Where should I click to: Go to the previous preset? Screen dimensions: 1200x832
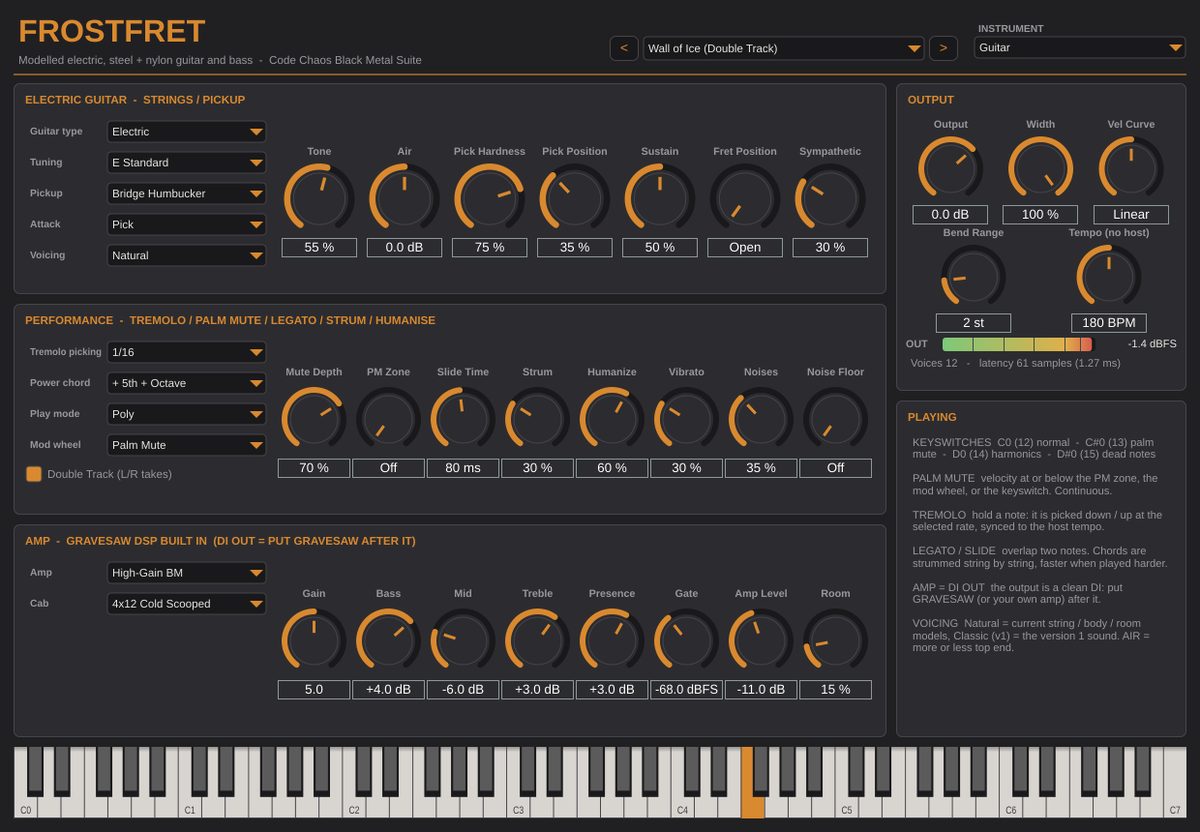[x=624, y=48]
